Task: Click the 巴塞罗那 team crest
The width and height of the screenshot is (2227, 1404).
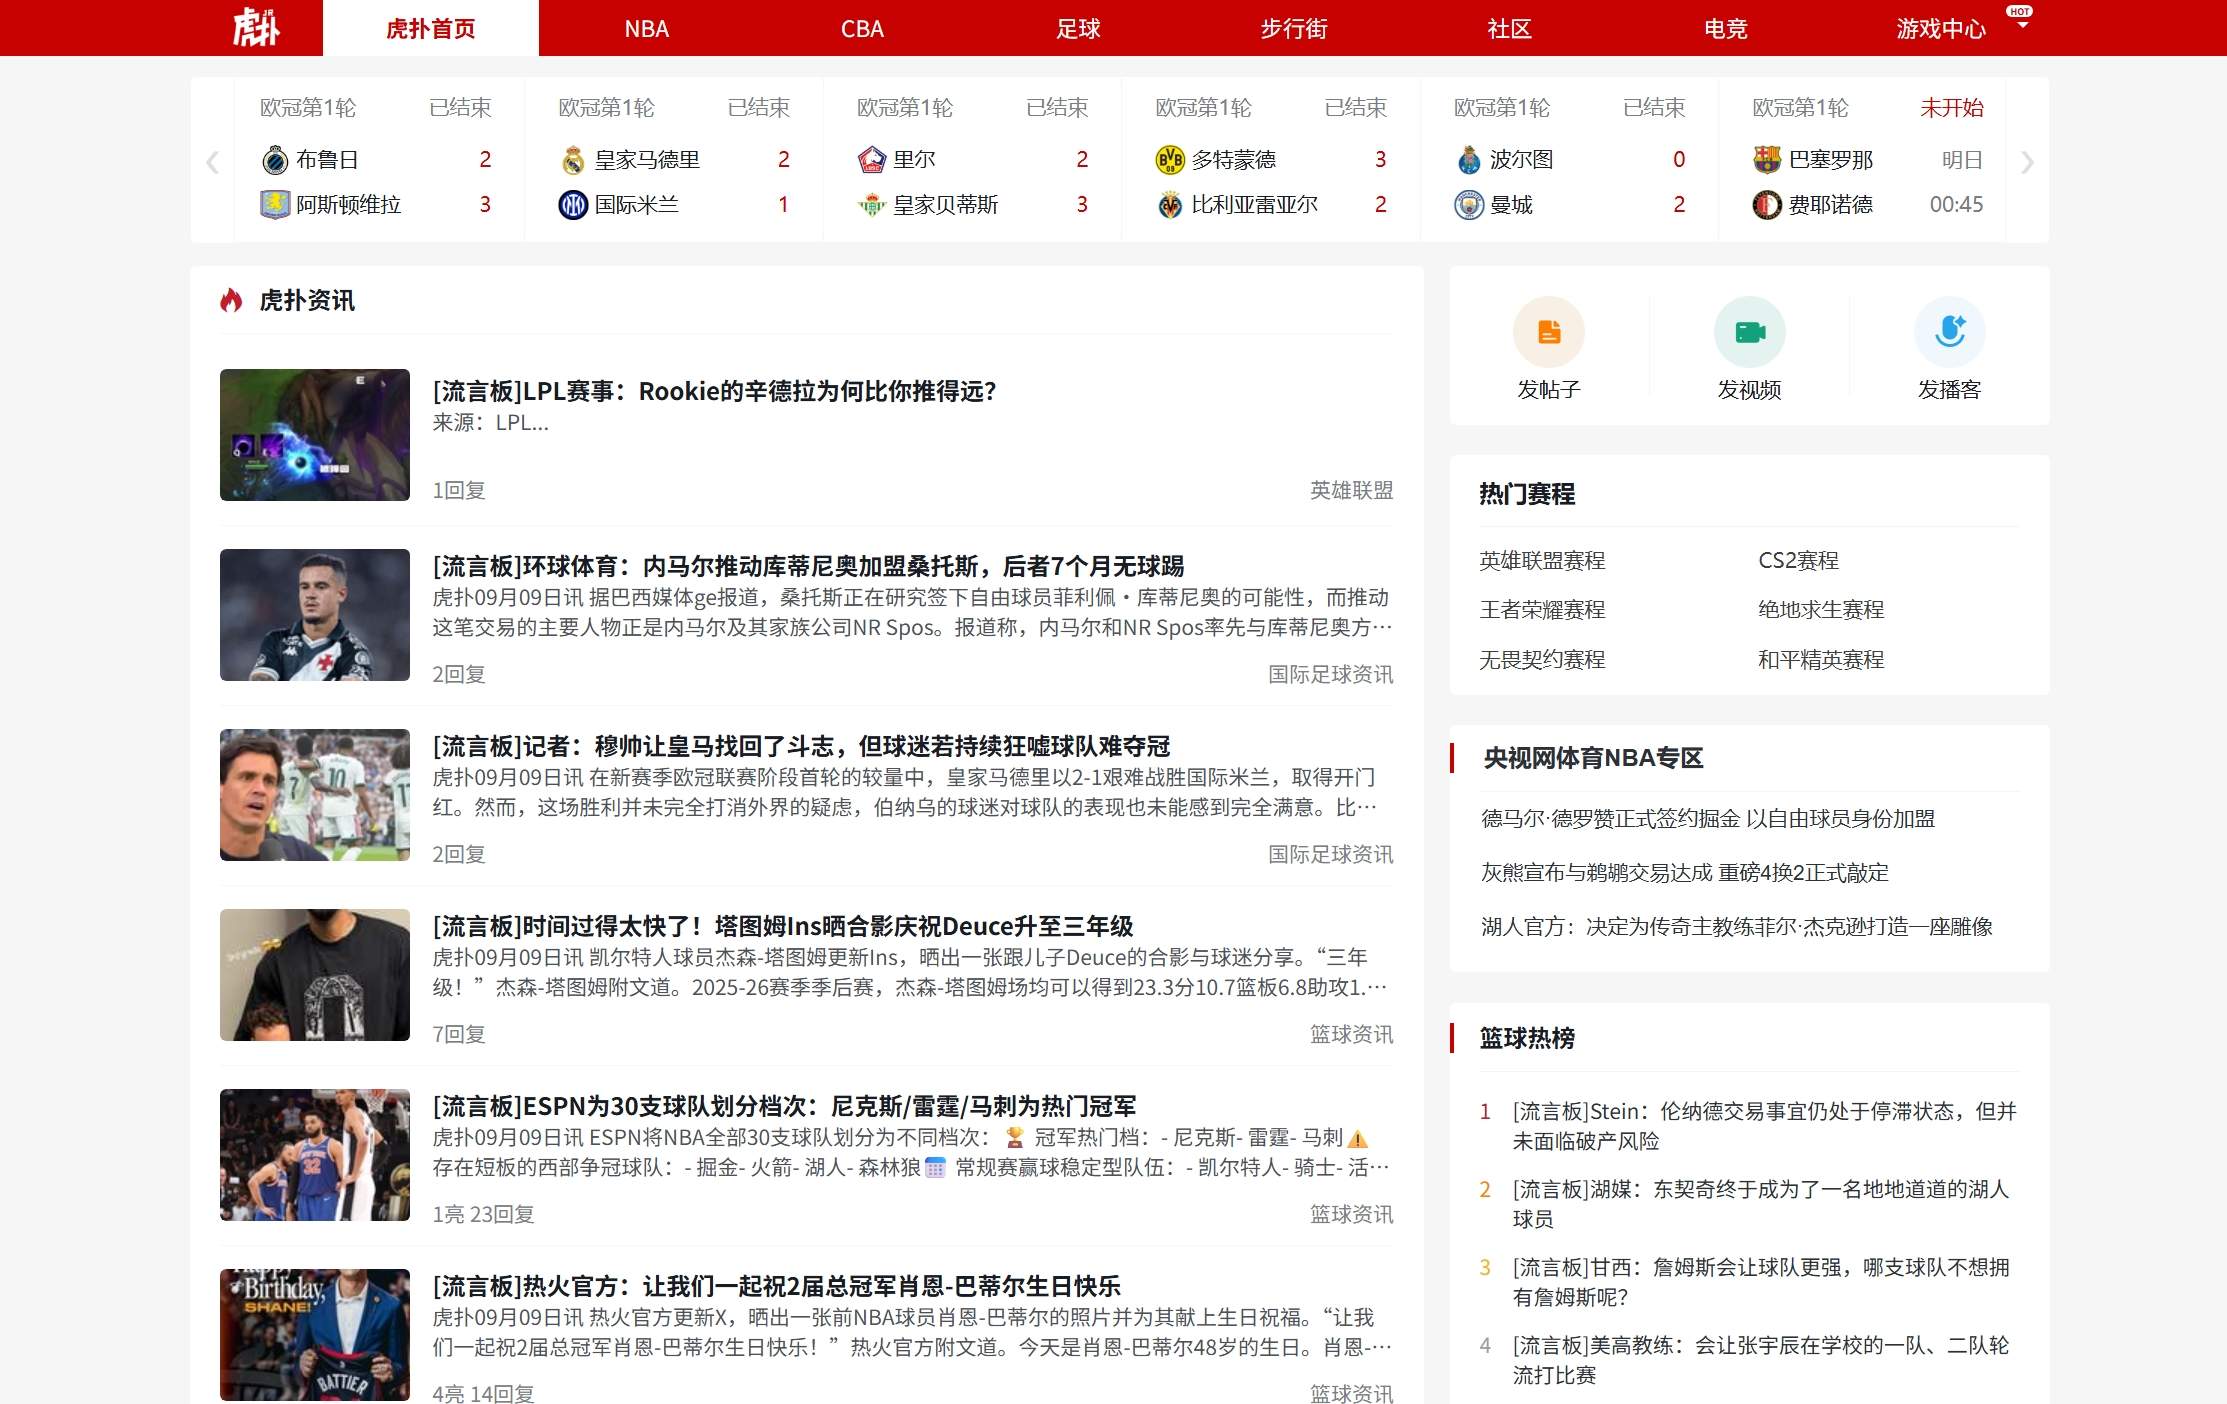Action: (x=1767, y=160)
